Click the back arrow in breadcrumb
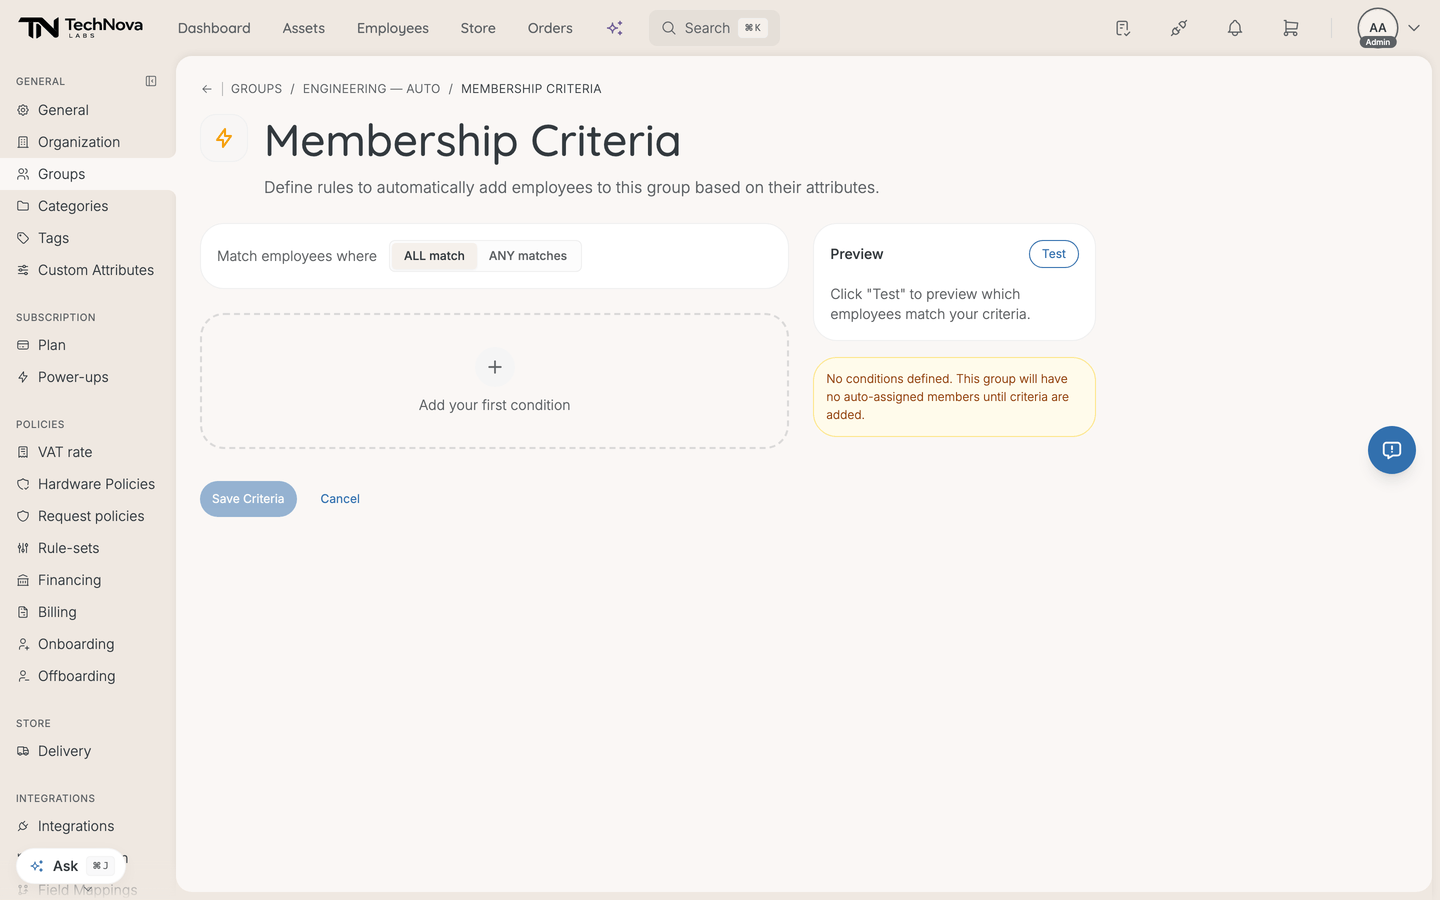The width and height of the screenshot is (1440, 900). pyautogui.click(x=207, y=89)
